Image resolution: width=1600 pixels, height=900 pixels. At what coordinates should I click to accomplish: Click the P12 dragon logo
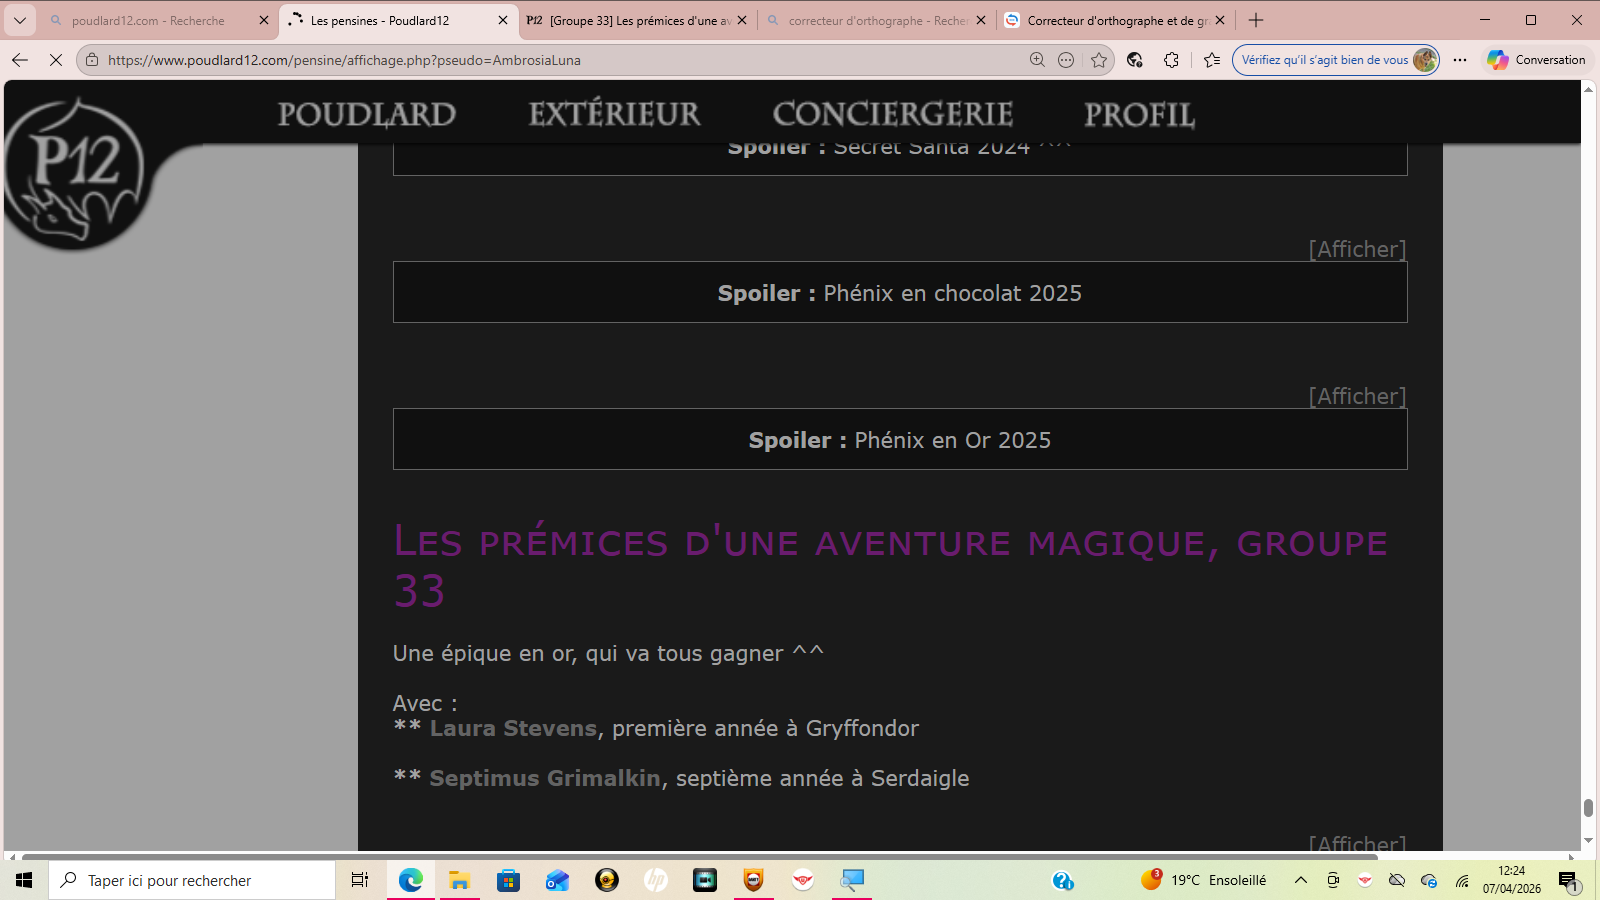pyautogui.click(x=76, y=172)
